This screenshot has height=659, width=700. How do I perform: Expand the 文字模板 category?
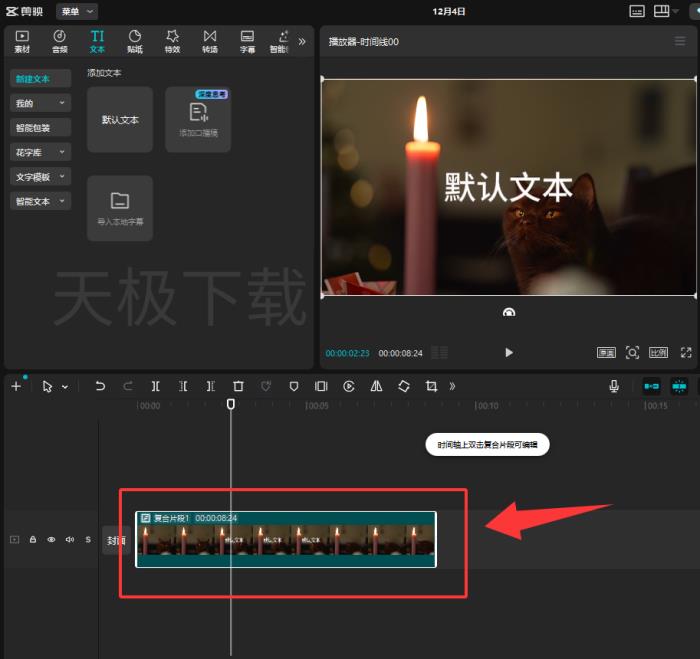point(41,176)
